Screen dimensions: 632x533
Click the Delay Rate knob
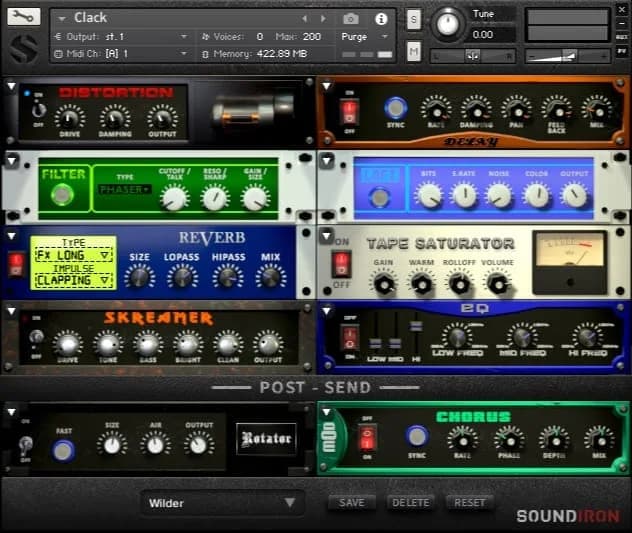pyautogui.click(x=436, y=110)
